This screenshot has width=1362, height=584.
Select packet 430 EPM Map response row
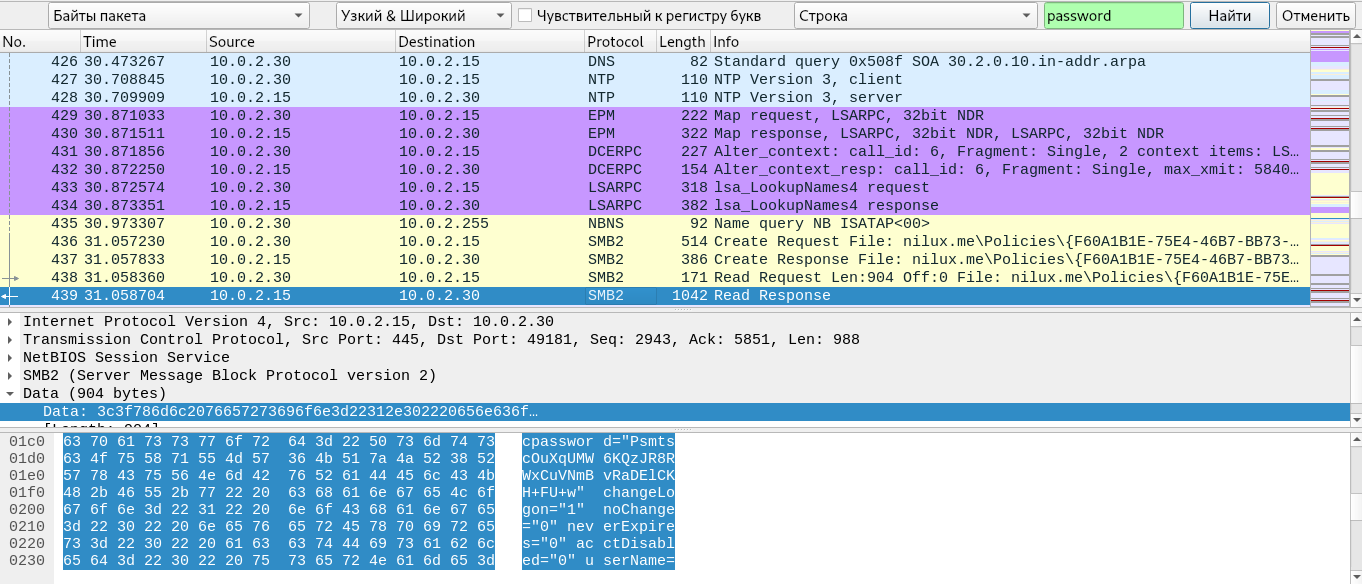[x=655, y=134]
